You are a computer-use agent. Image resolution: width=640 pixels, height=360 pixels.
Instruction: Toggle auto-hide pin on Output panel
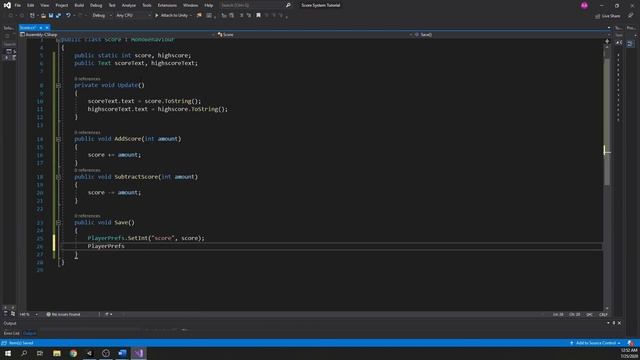tap(613, 323)
